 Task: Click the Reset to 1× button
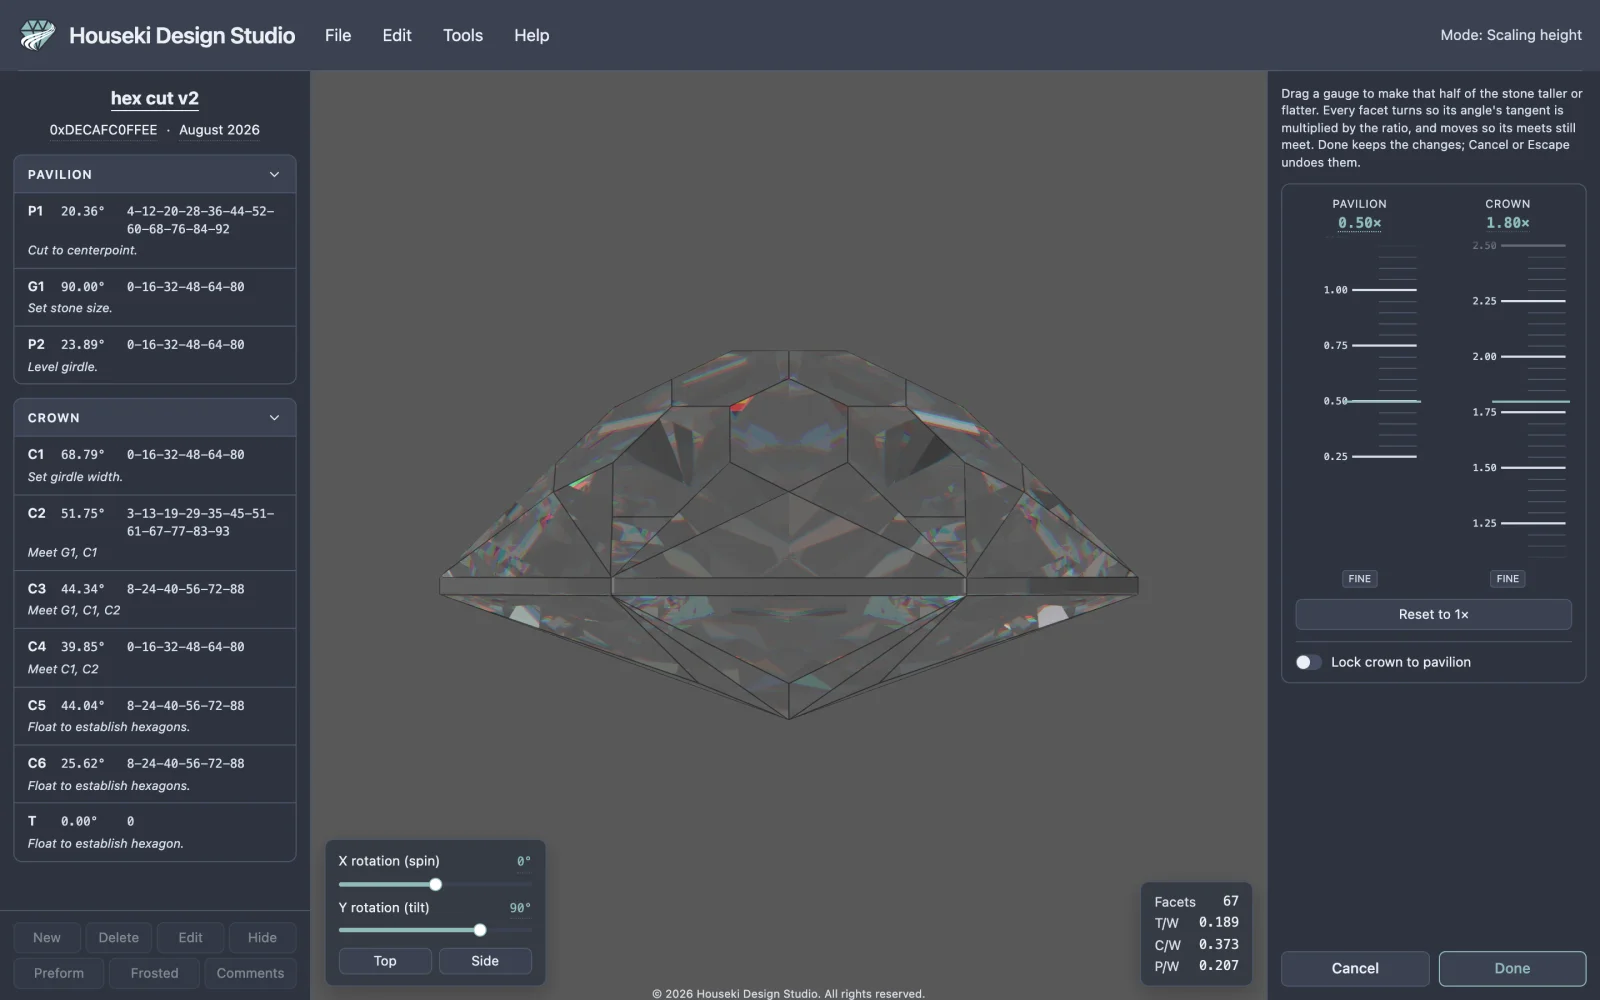pyautogui.click(x=1433, y=614)
